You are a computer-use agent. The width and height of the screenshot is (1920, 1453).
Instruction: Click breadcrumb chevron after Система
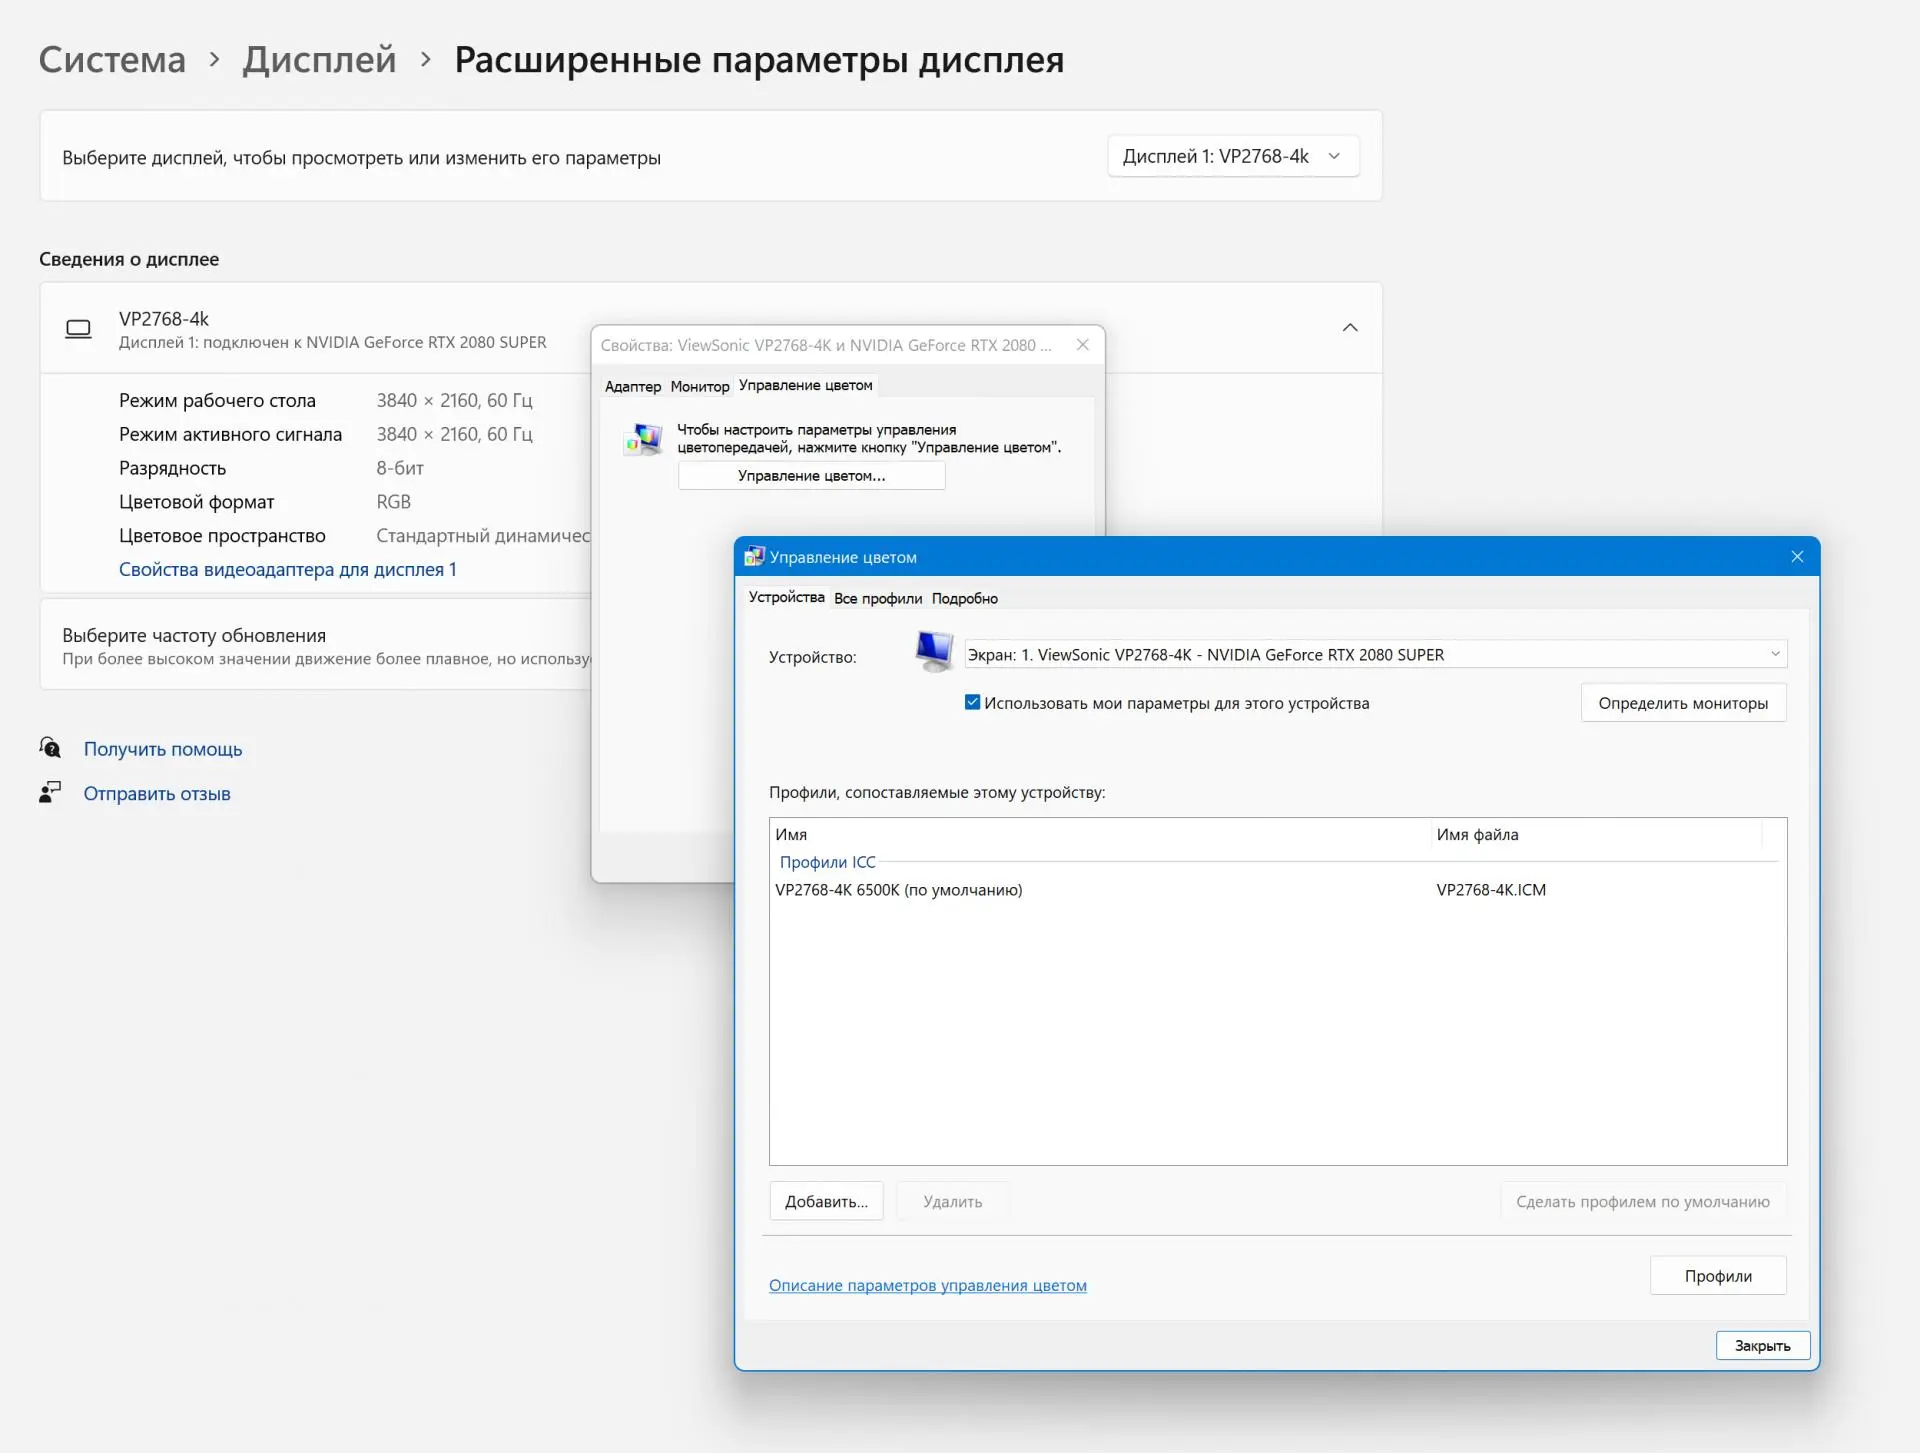point(214,60)
